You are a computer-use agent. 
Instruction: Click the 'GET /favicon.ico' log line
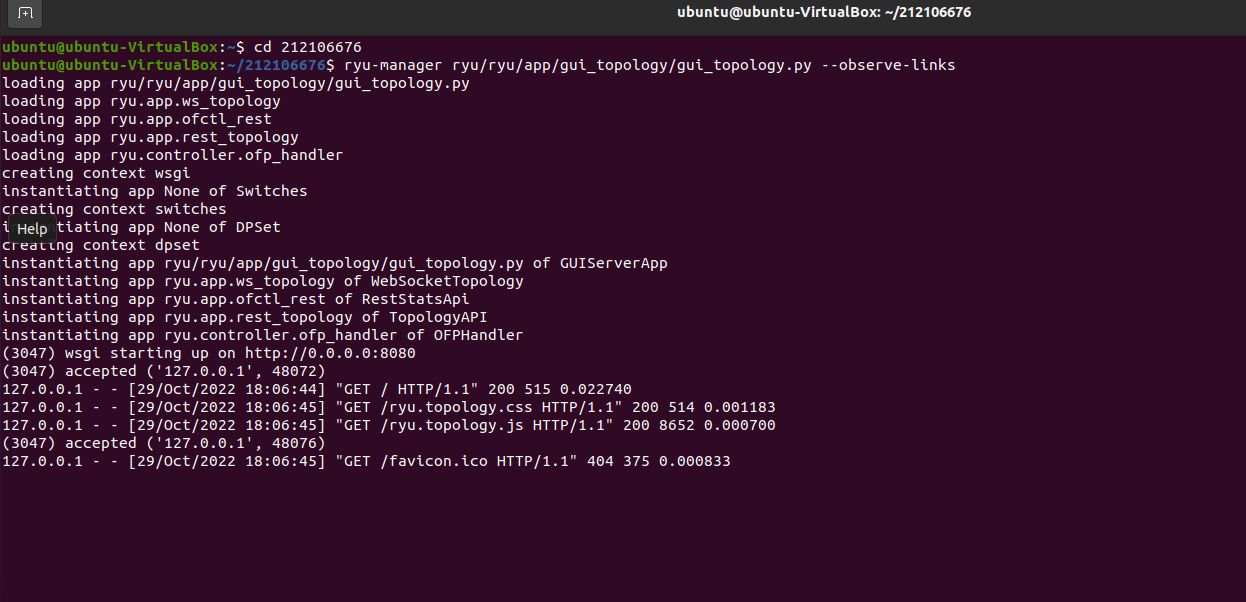pos(366,461)
